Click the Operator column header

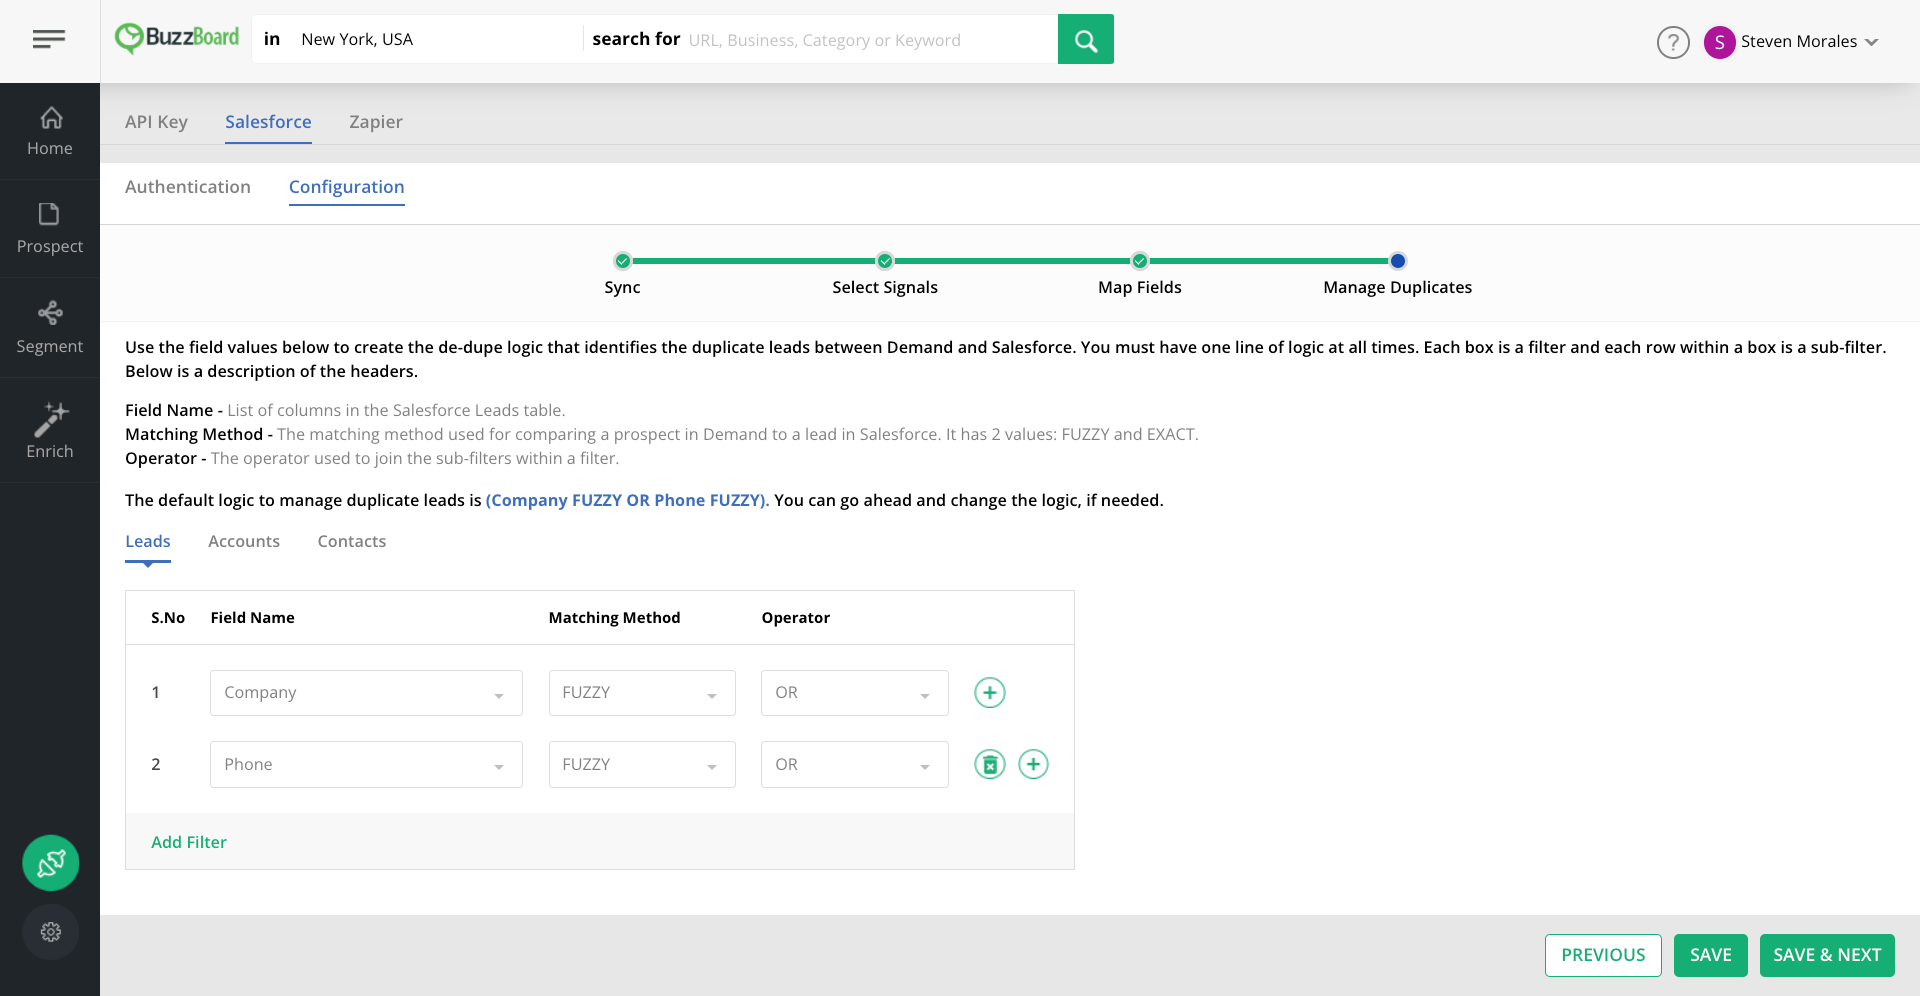(796, 618)
